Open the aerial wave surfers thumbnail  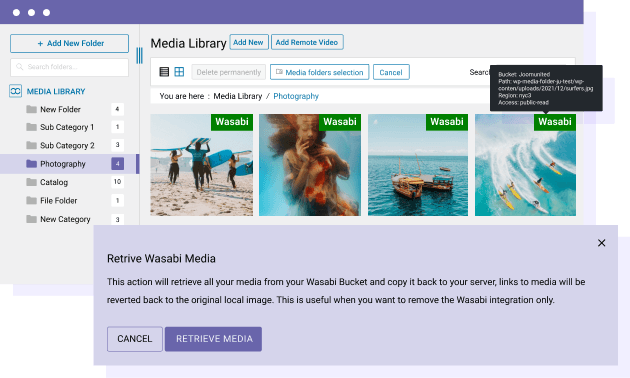[525, 165]
